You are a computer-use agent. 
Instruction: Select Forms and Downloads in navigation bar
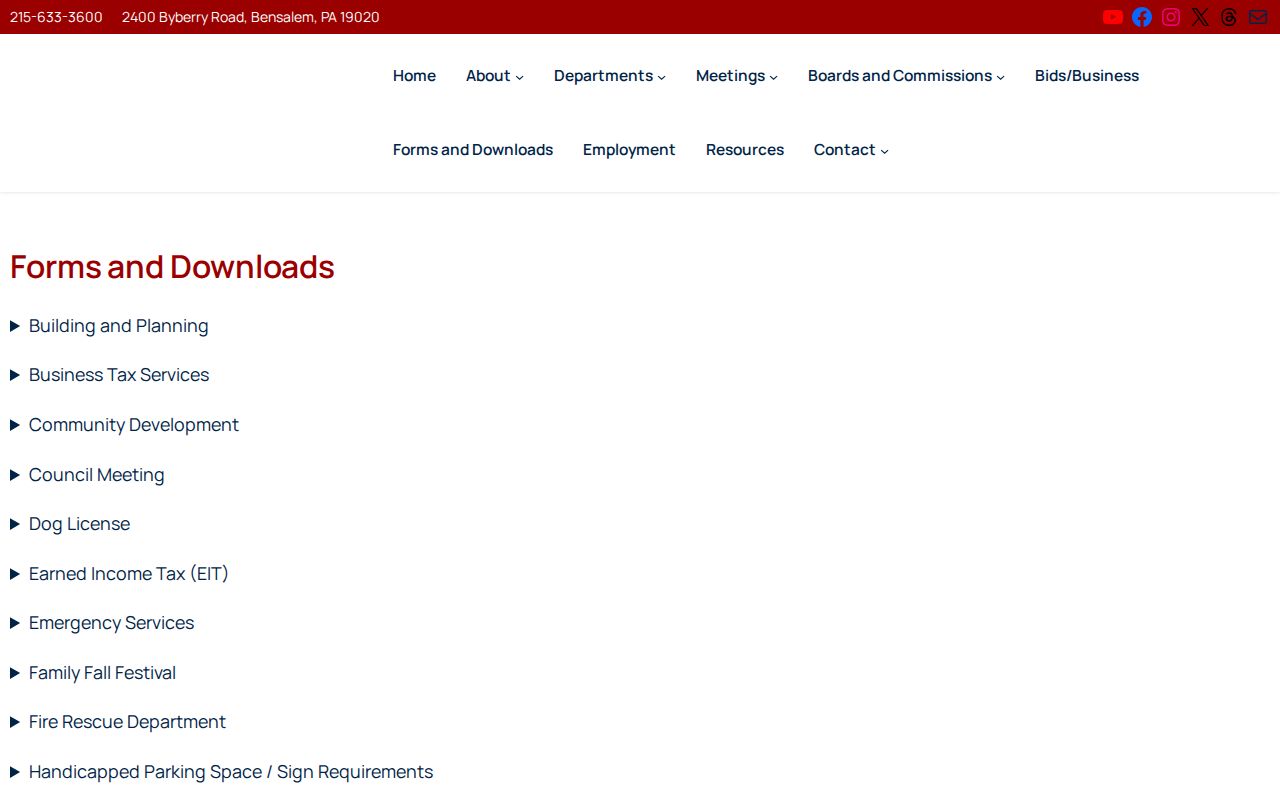(473, 150)
